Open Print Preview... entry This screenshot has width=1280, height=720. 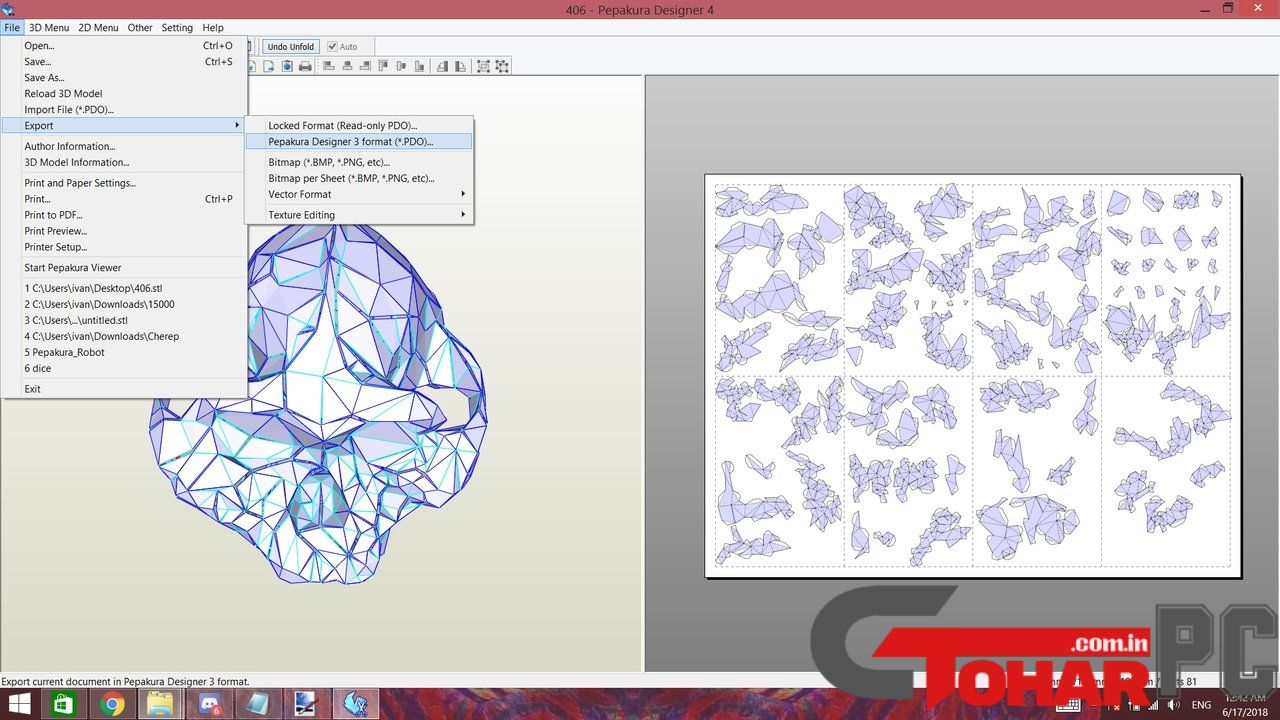124,231
